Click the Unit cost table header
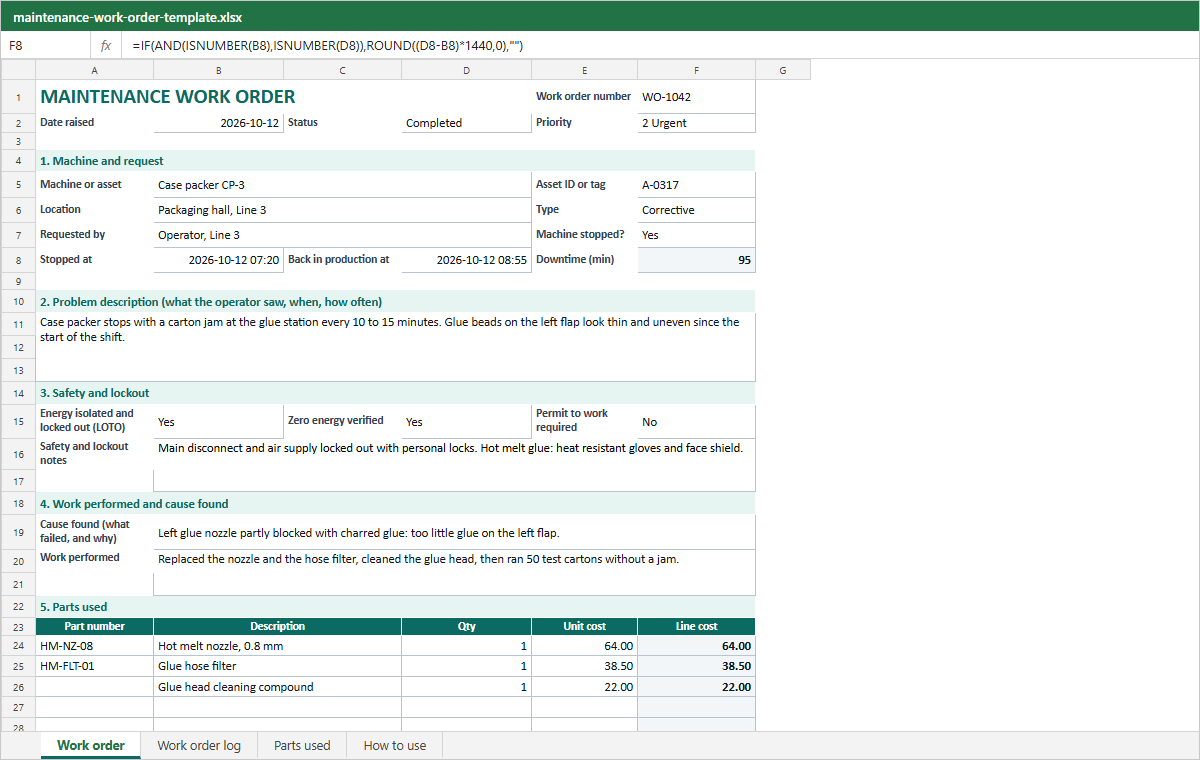This screenshot has width=1200, height=760. pos(585,626)
